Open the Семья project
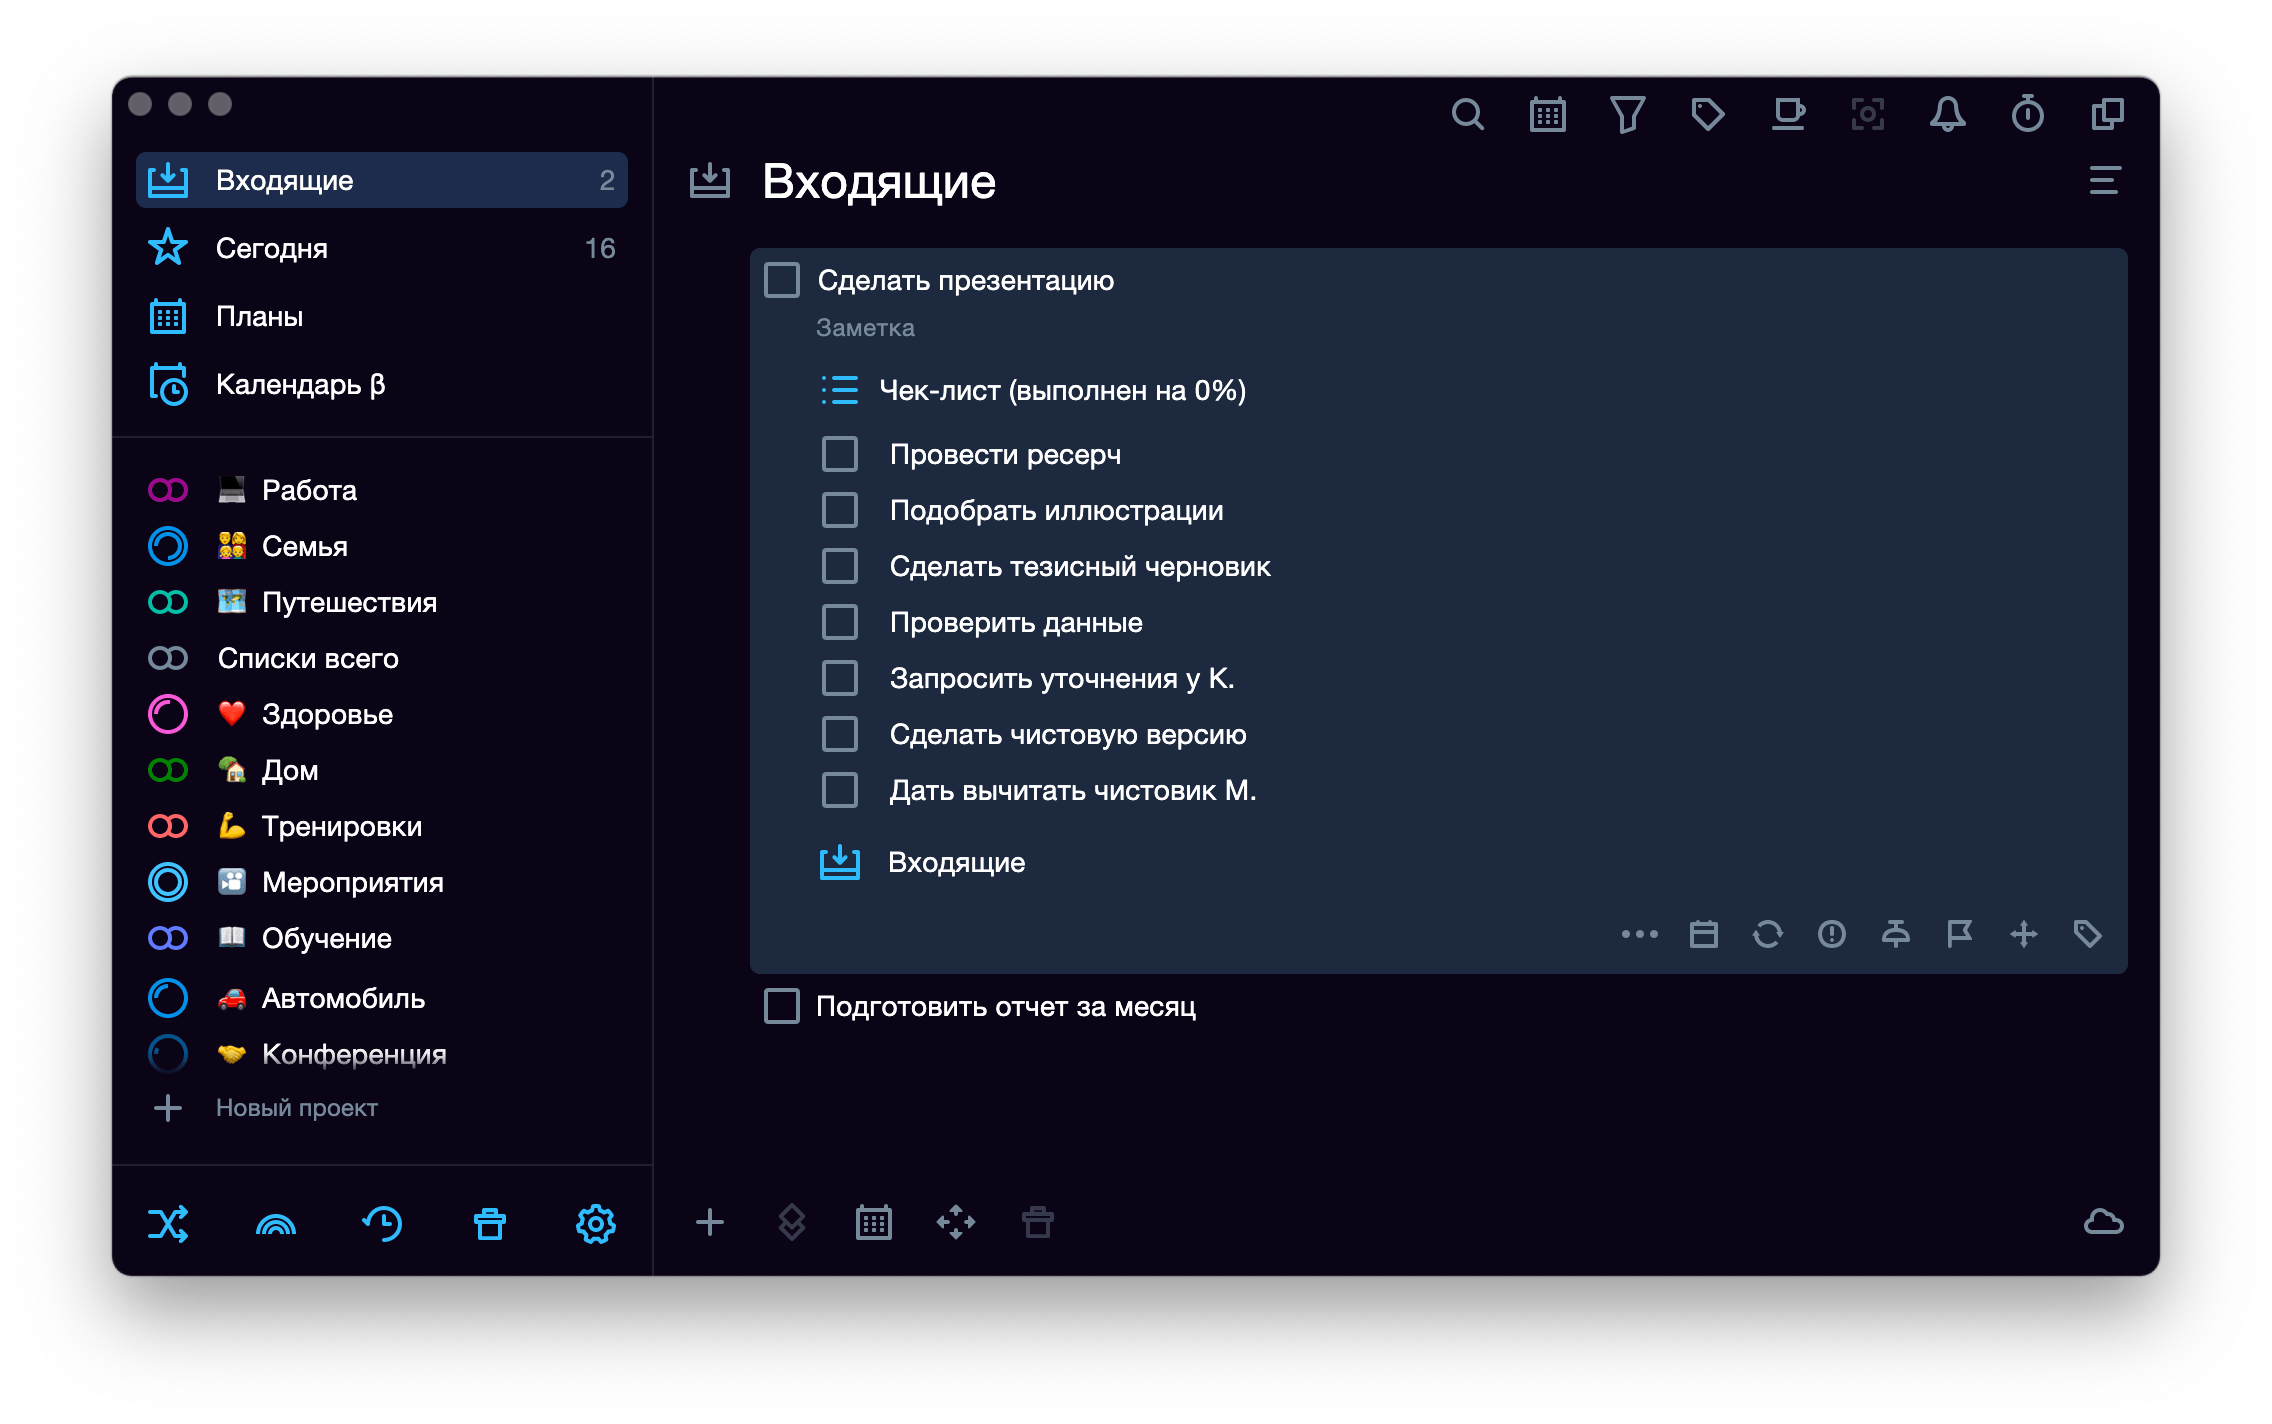2272x1424 pixels. [x=382, y=546]
